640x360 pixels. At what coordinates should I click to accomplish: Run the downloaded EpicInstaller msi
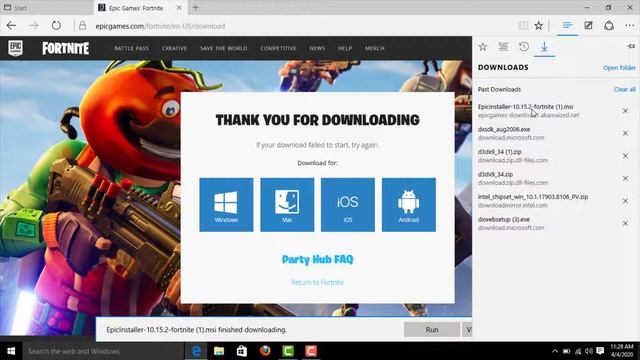432,329
